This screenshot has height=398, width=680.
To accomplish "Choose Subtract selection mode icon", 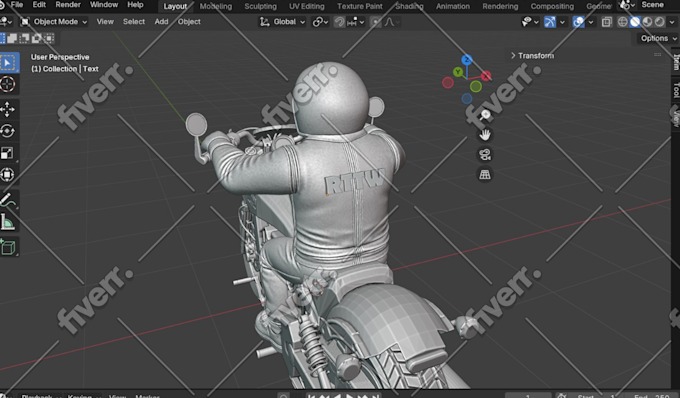I will pyautogui.click(x=25, y=38).
